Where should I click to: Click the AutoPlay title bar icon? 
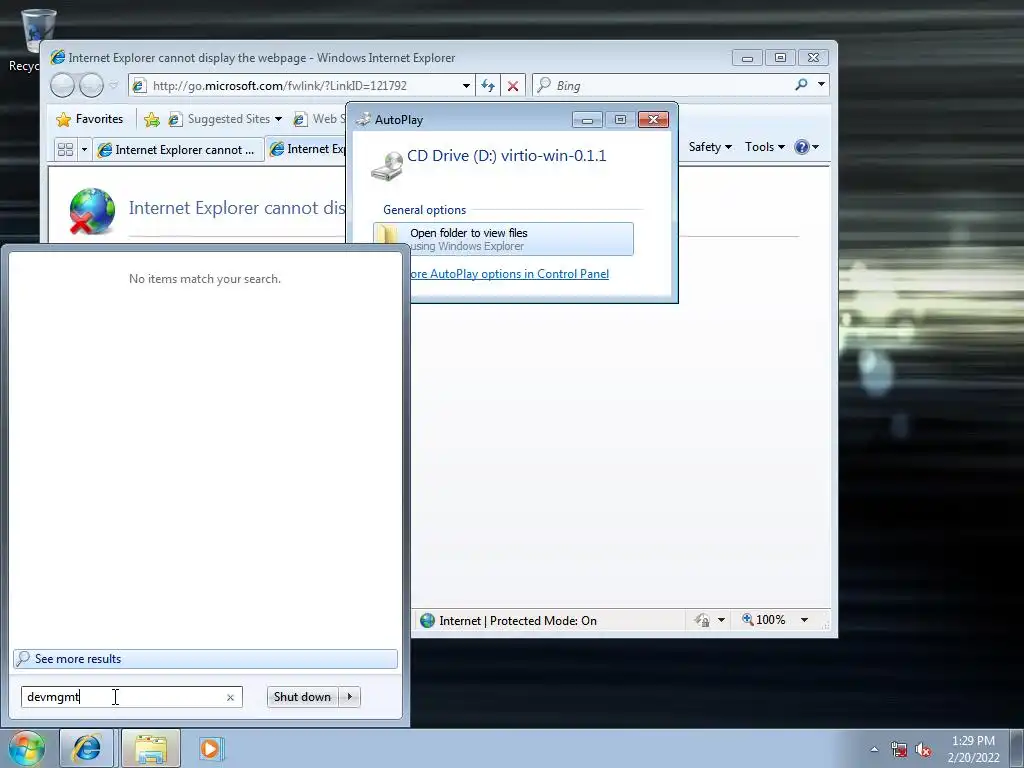click(363, 120)
